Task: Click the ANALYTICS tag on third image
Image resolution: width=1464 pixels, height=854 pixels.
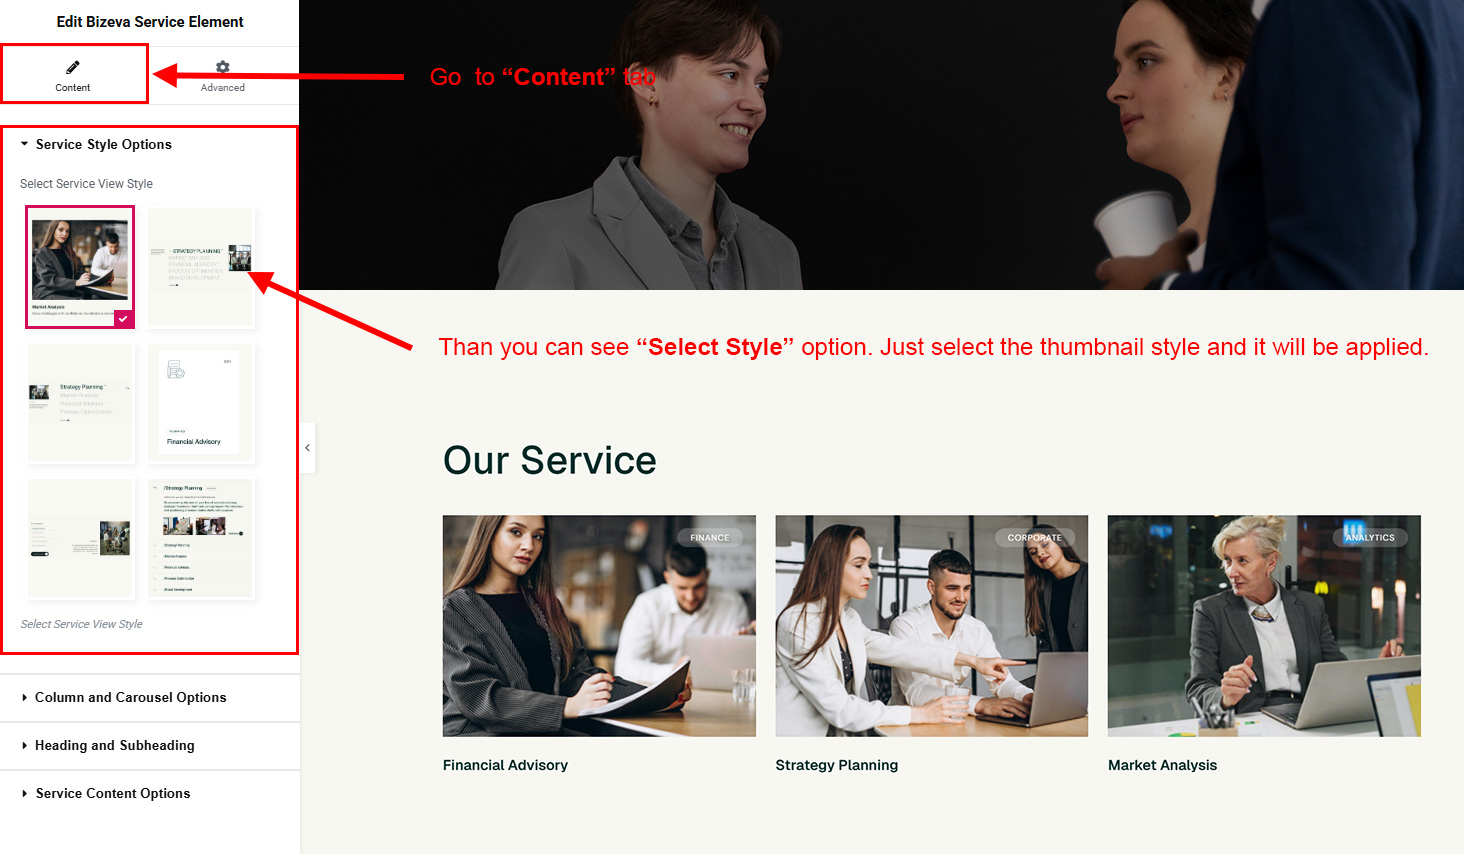Action: [1370, 537]
